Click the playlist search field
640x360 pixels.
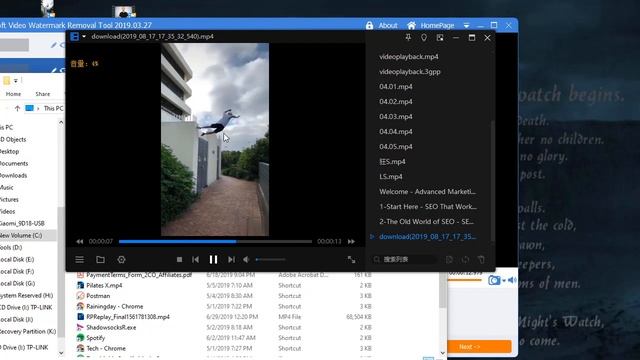tap(403, 260)
